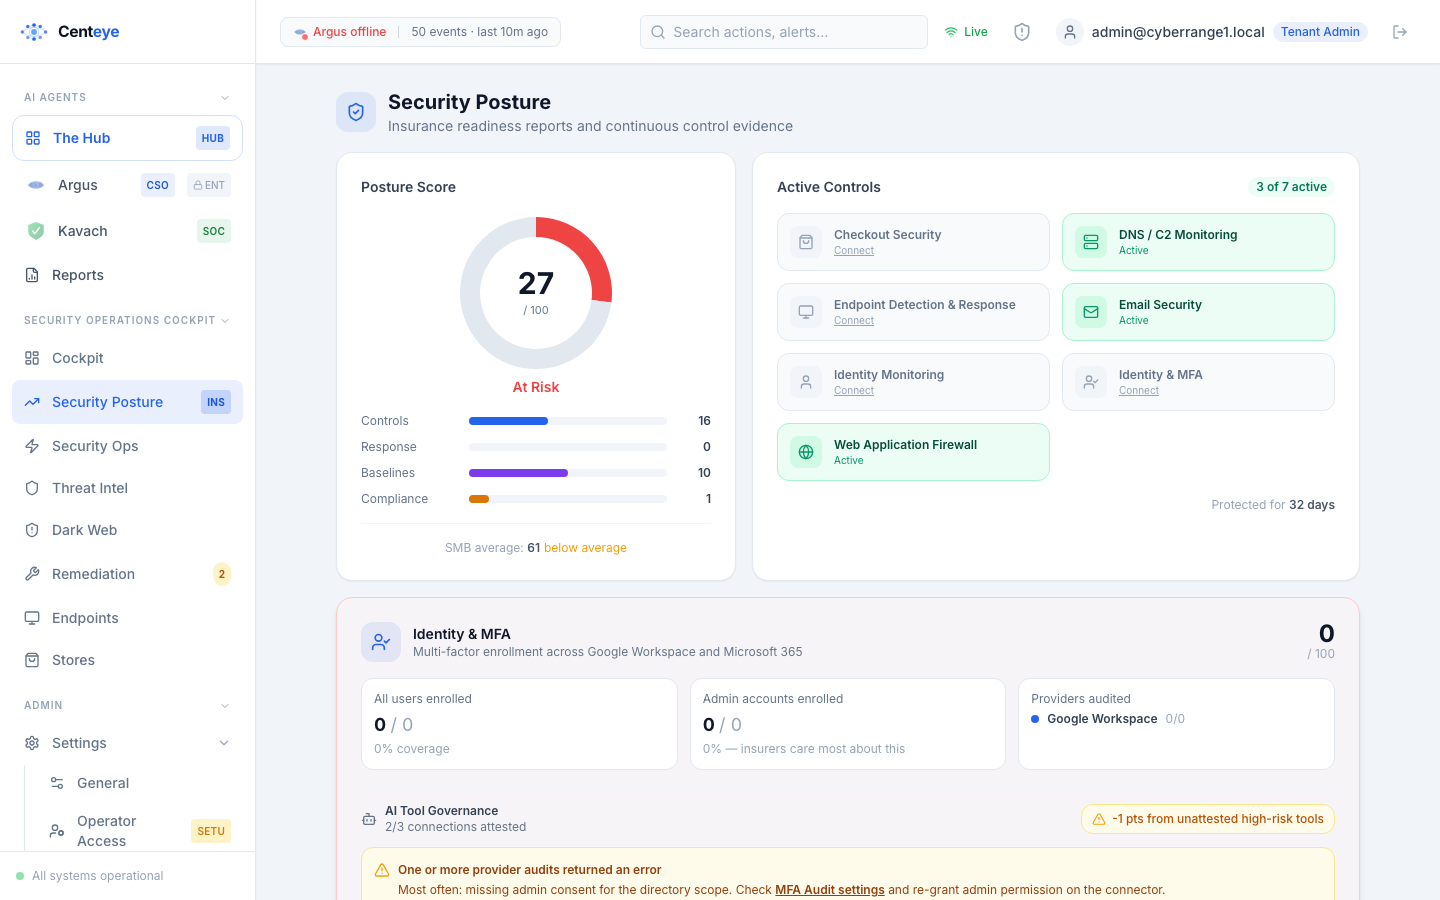Click the unattested high-risk tools warning badge
Screen dimensions: 1440x900
coord(1208,819)
